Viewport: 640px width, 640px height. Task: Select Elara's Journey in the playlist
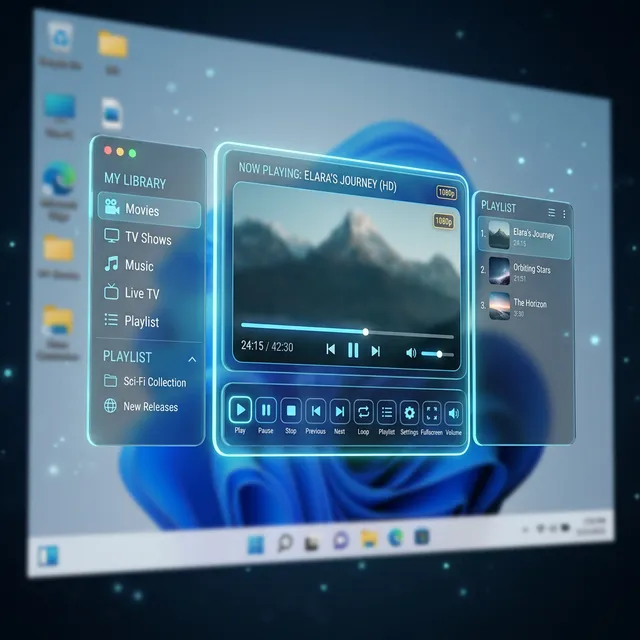pyautogui.click(x=524, y=238)
